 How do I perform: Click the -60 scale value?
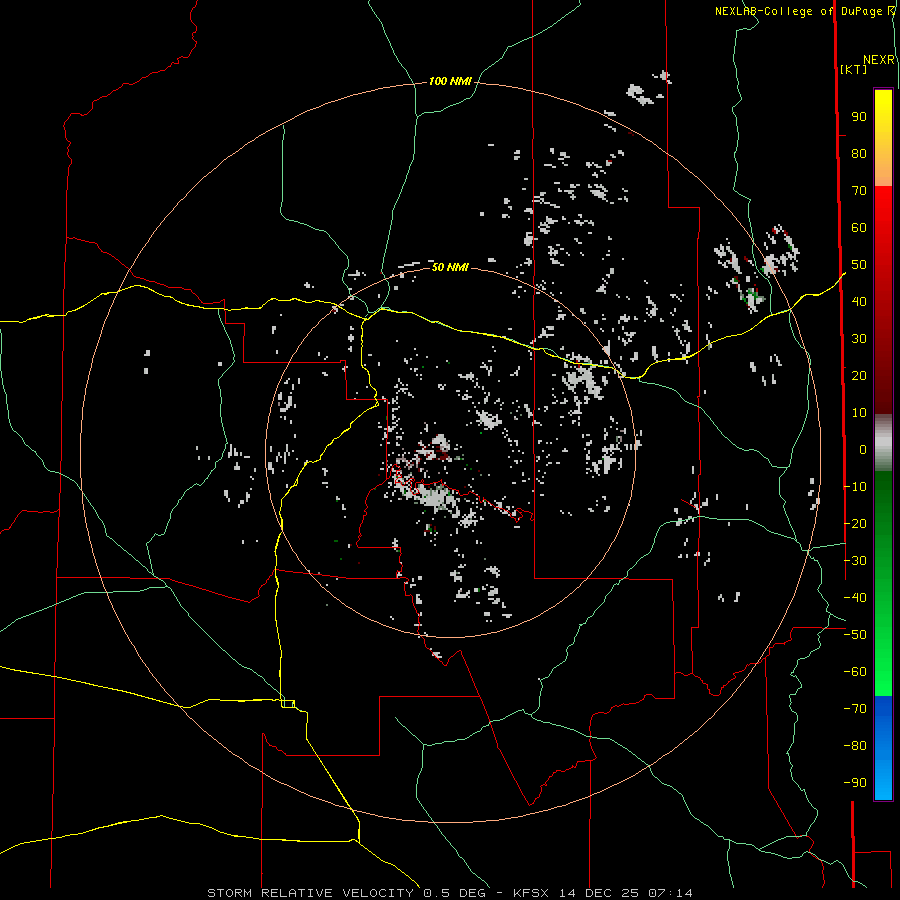[855, 672]
